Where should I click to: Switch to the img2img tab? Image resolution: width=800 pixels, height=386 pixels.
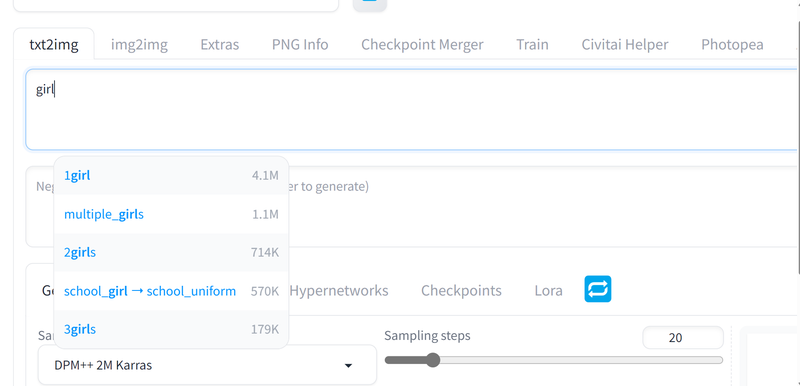[x=139, y=44]
